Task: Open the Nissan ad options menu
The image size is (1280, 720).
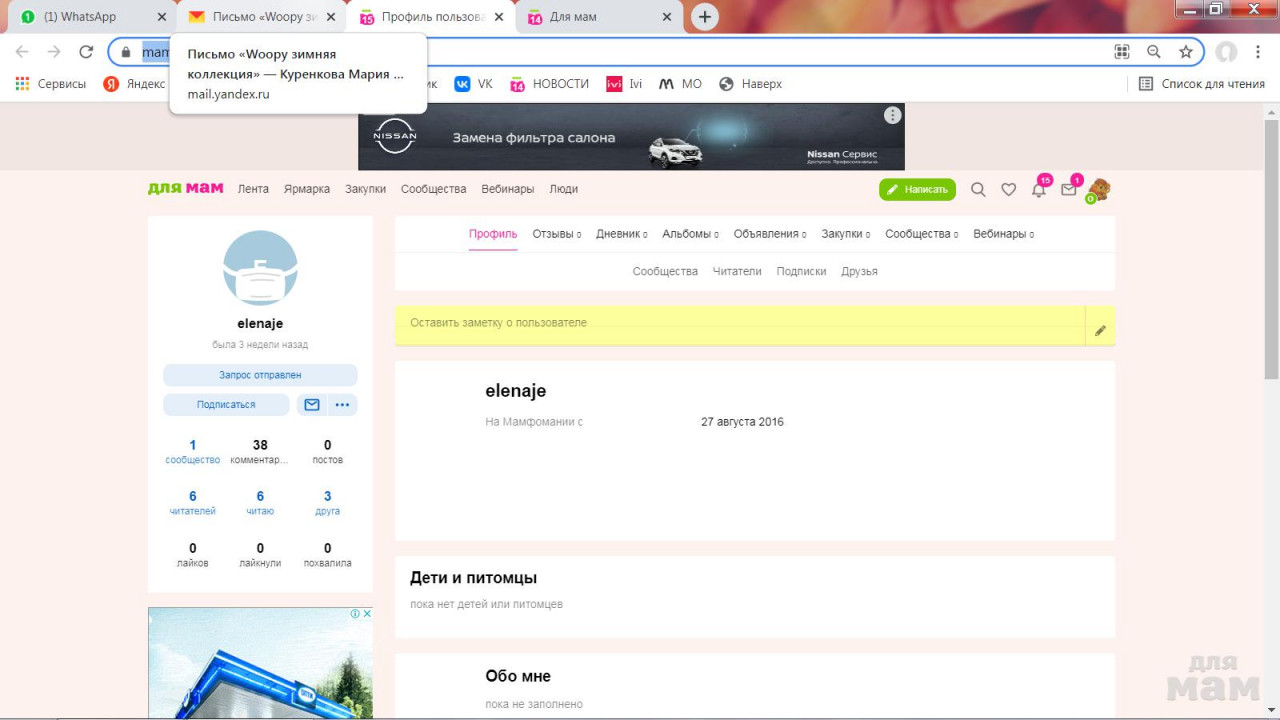Action: (892, 116)
